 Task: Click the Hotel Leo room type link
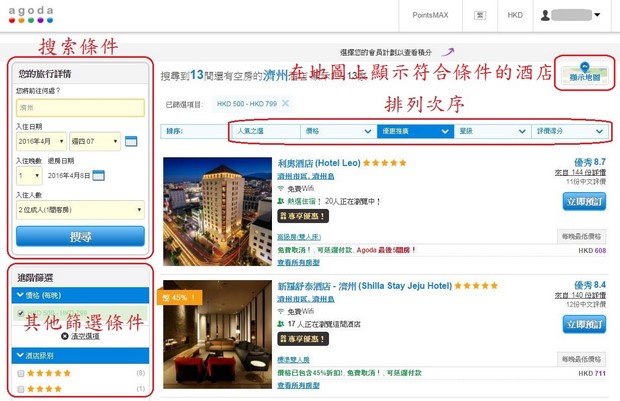click(x=299, y=237)
